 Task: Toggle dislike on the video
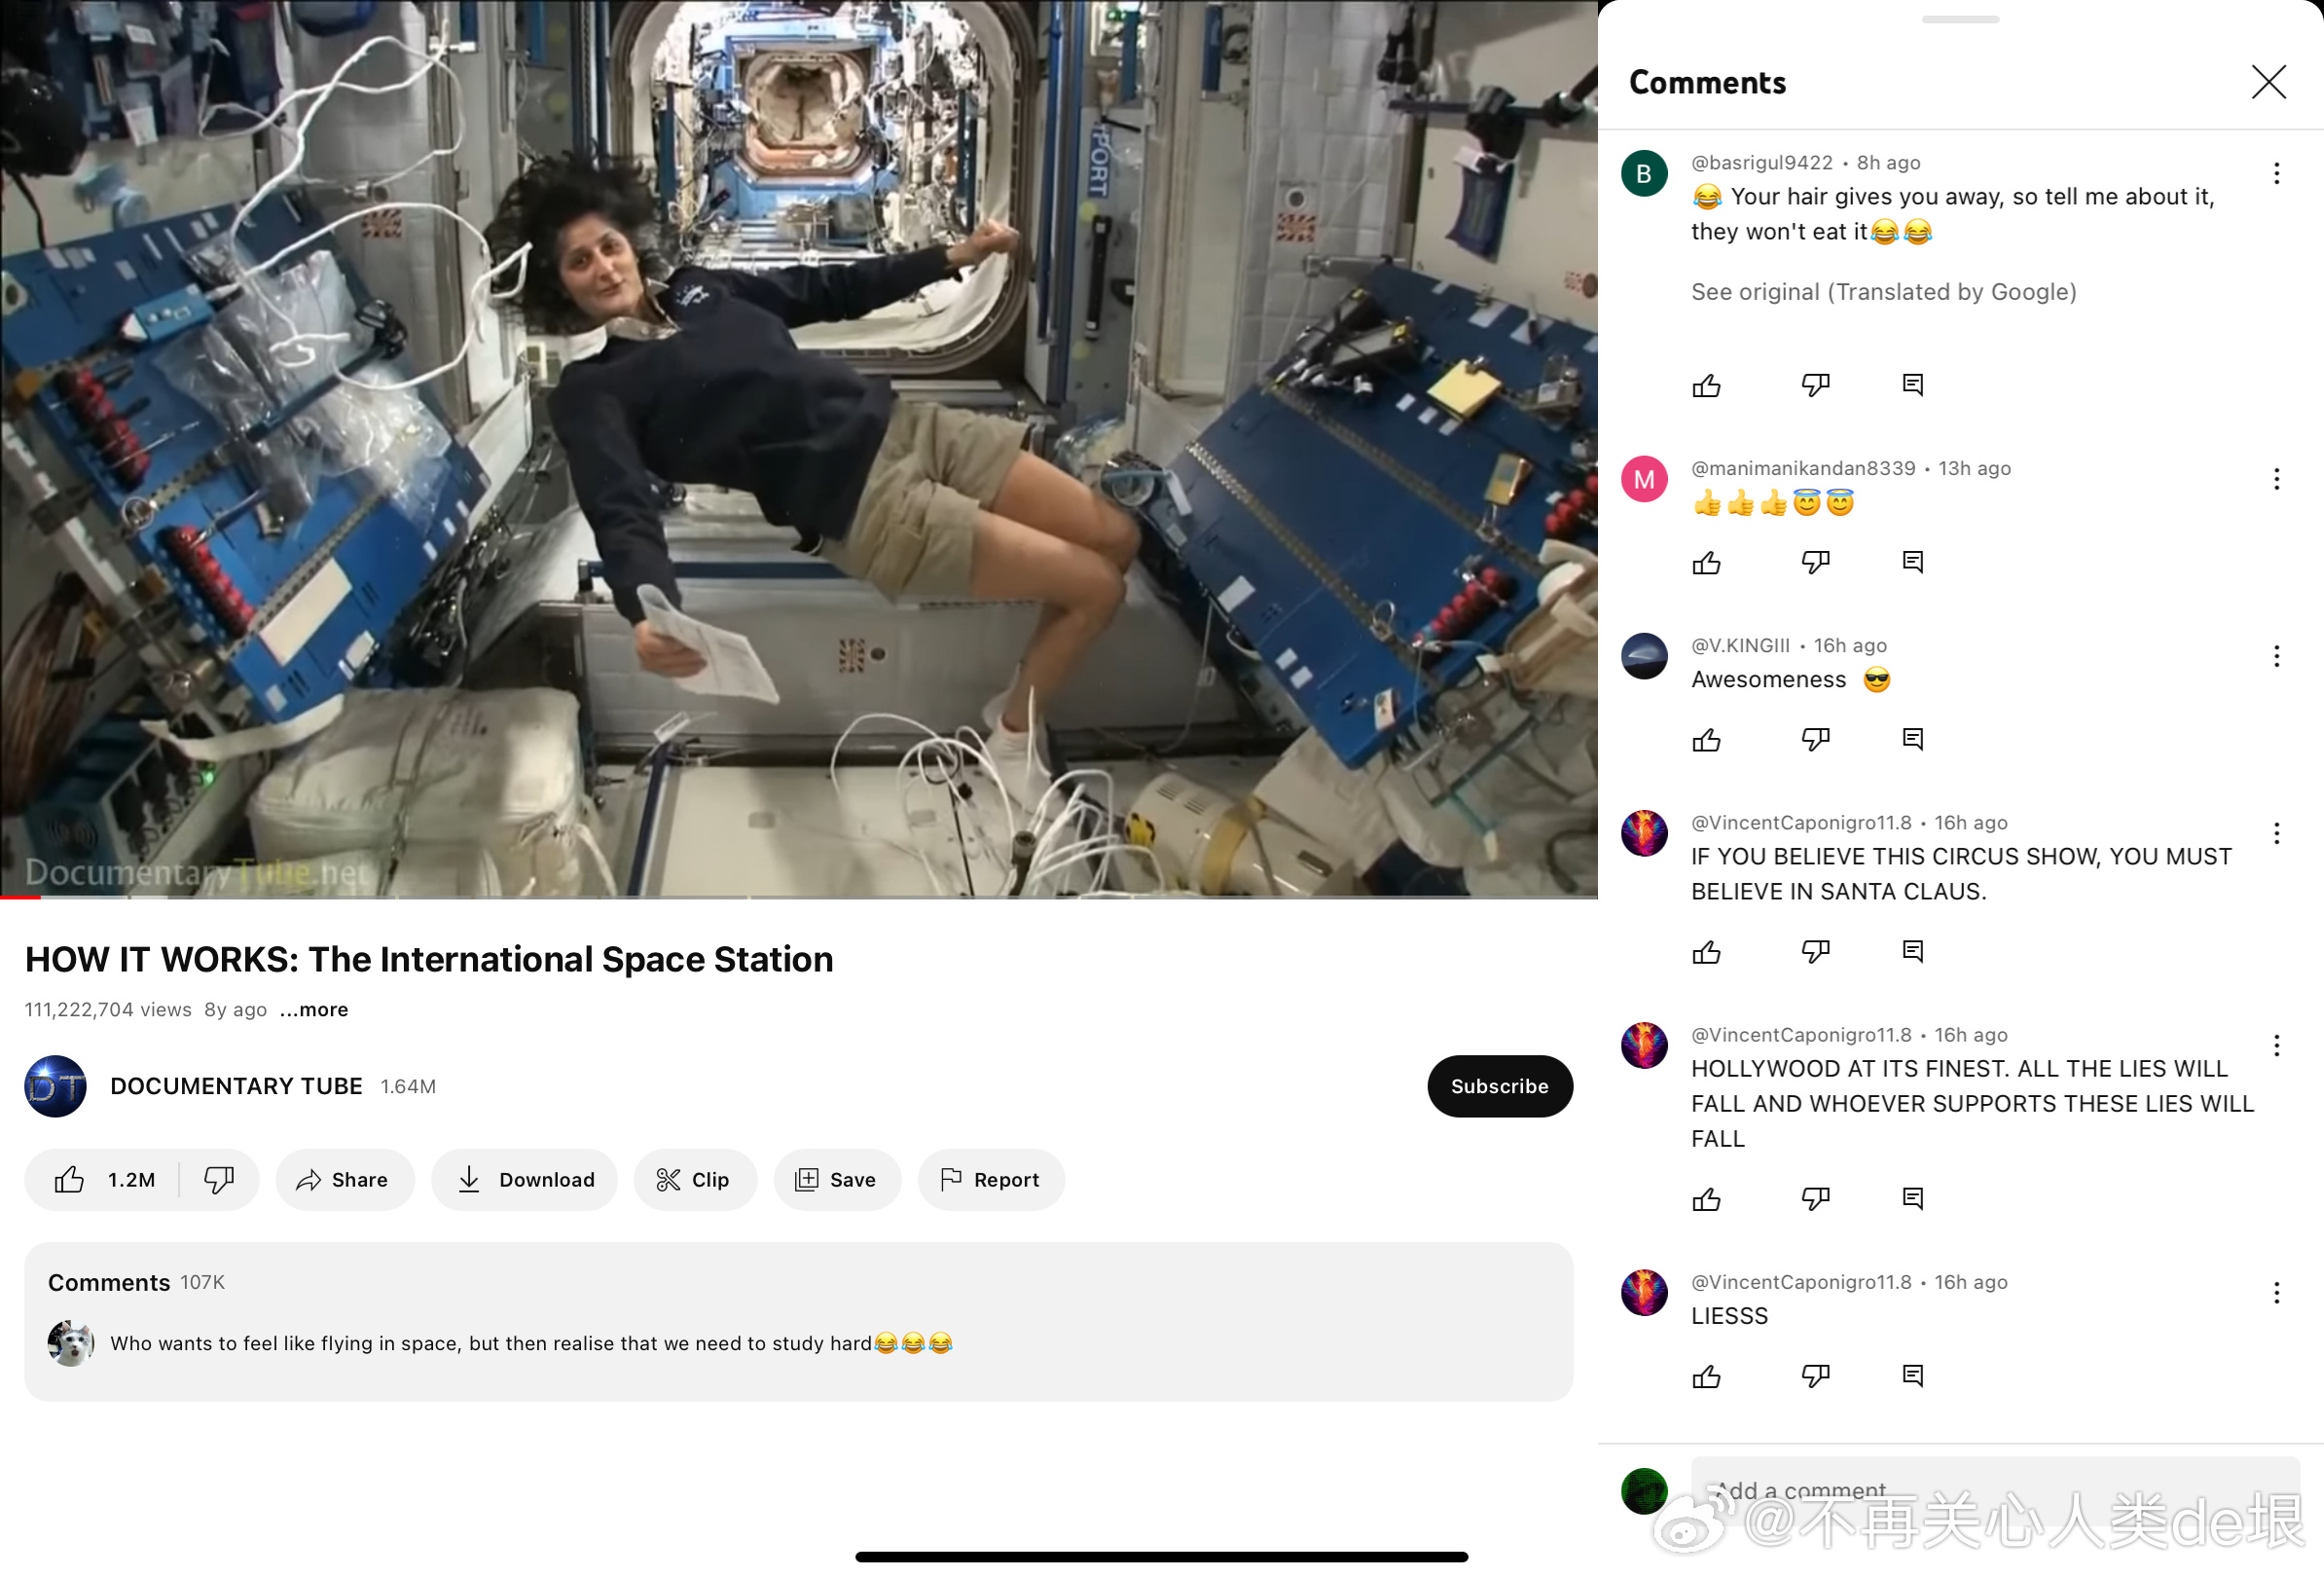[x=219, y=1180]
